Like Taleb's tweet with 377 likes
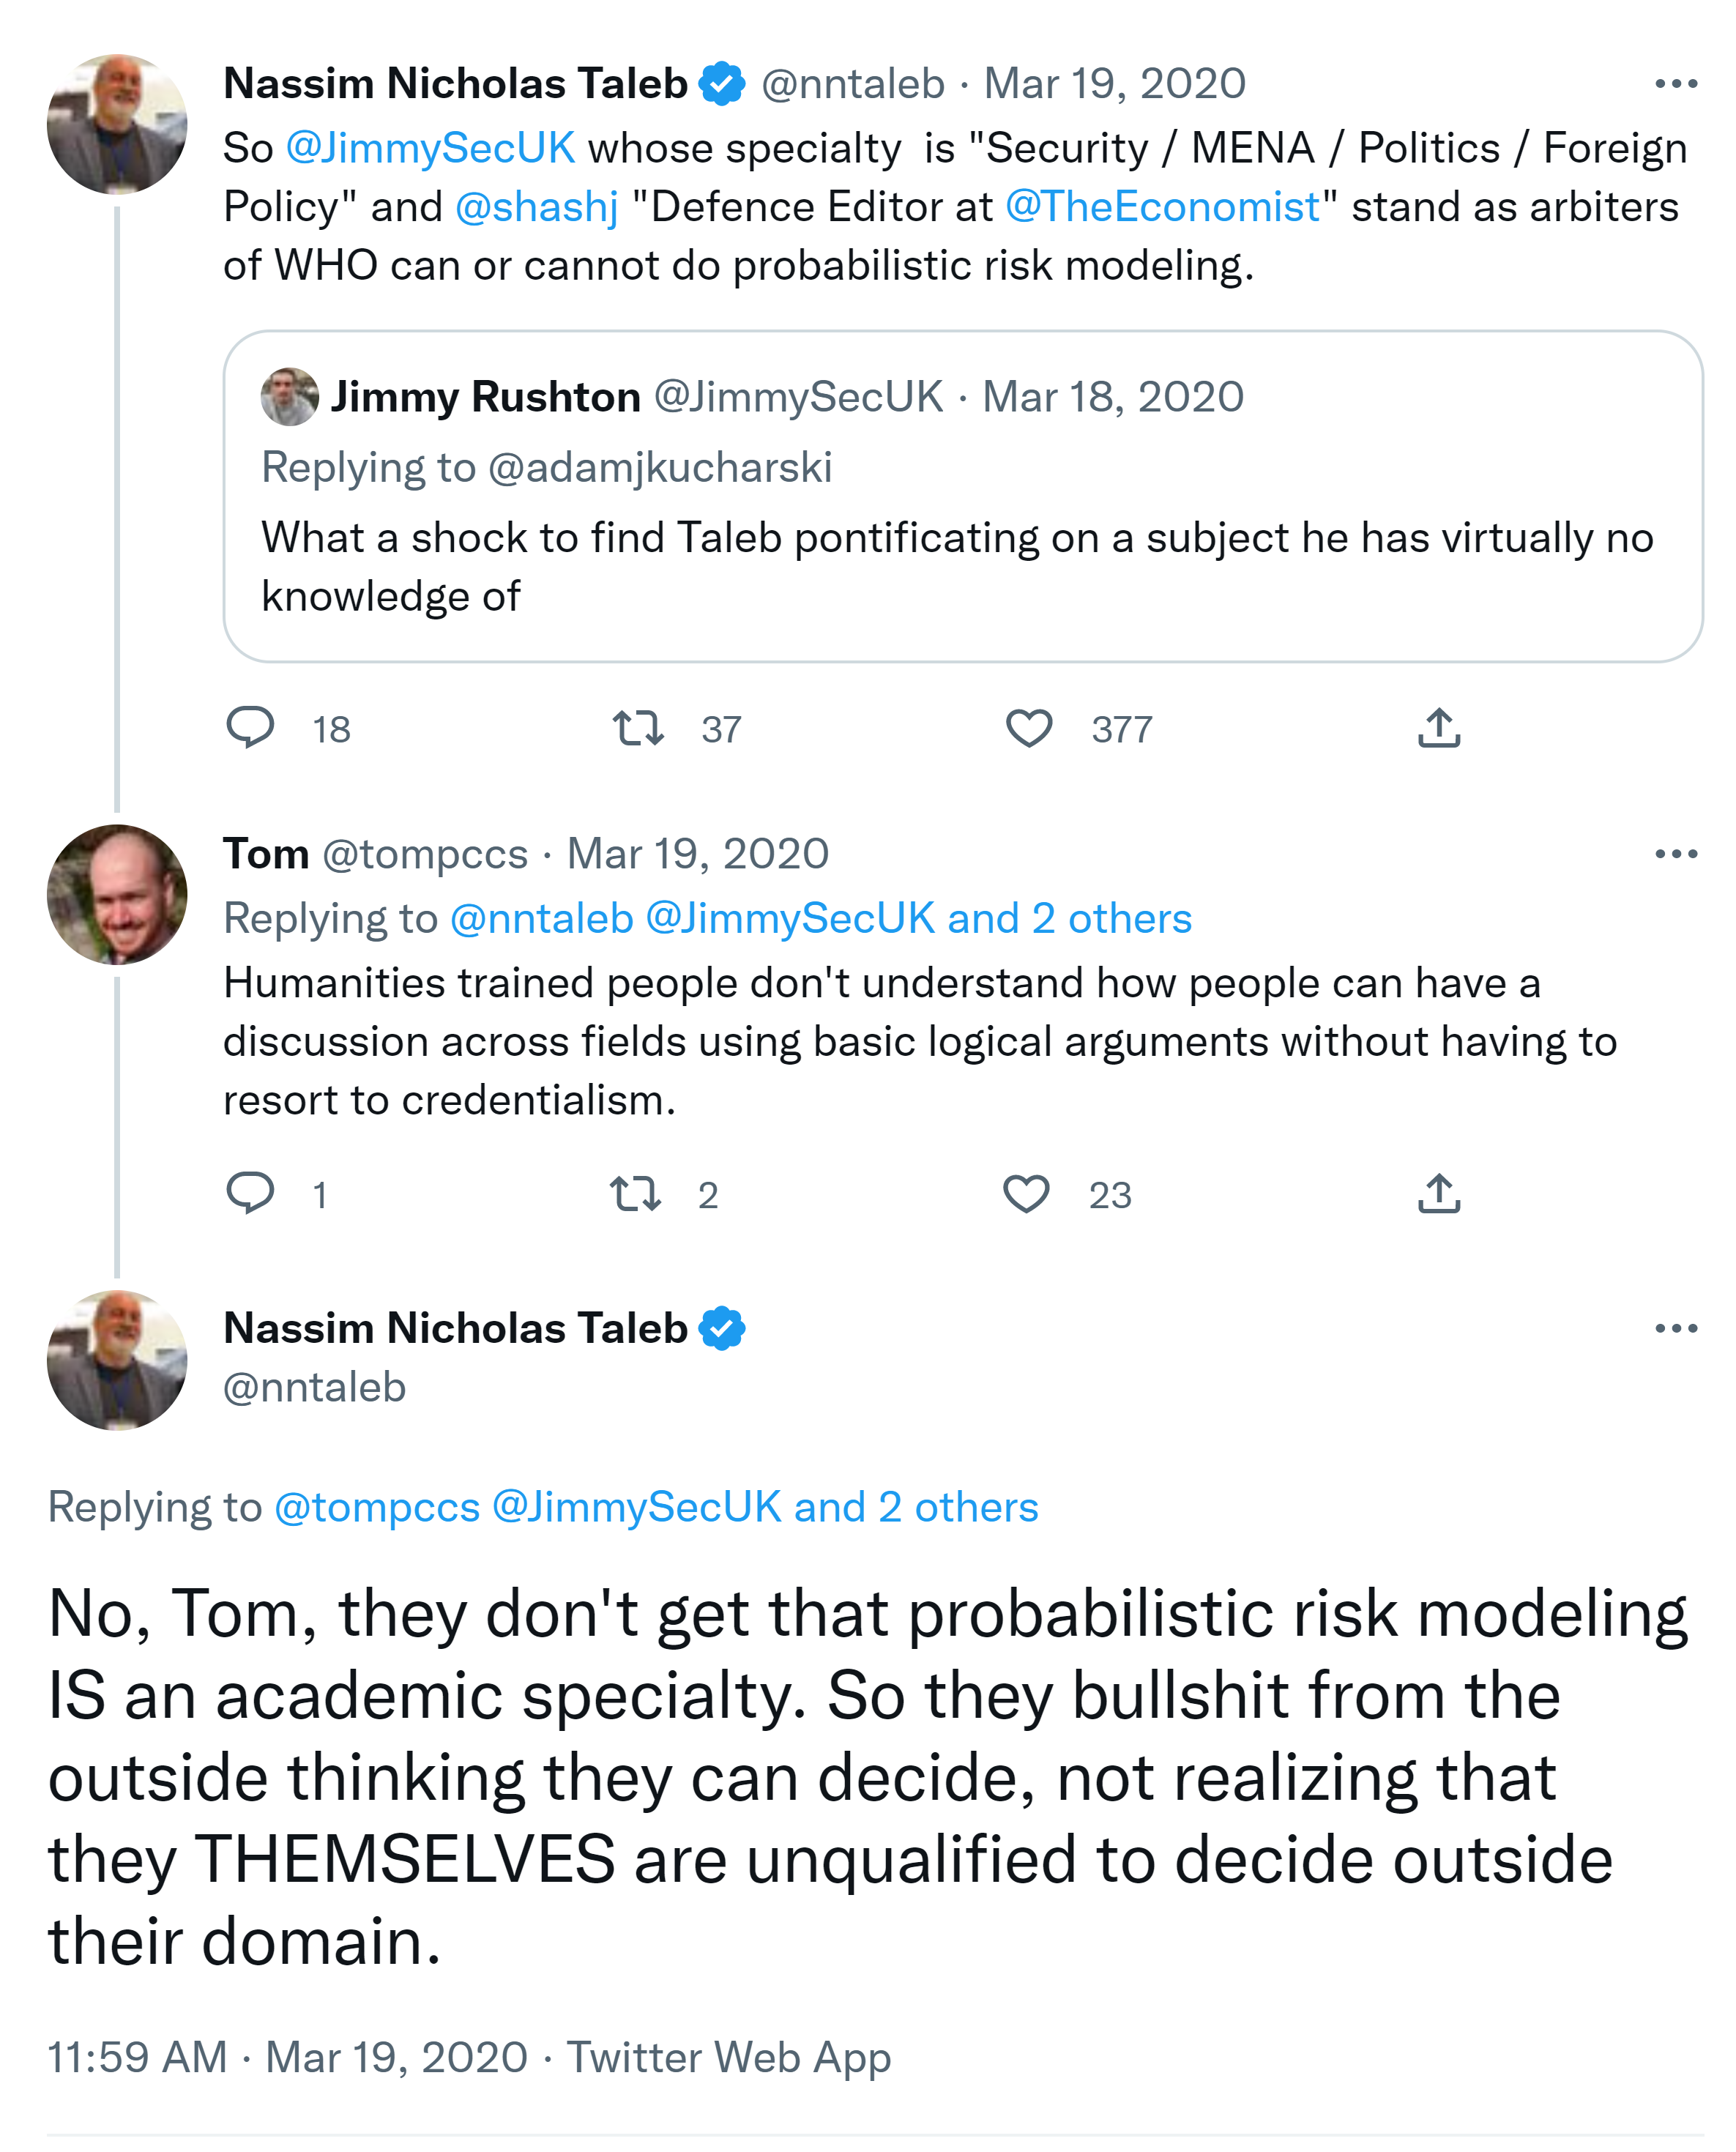The height and width of the screenshot is (2152, 1736). 1028,728
